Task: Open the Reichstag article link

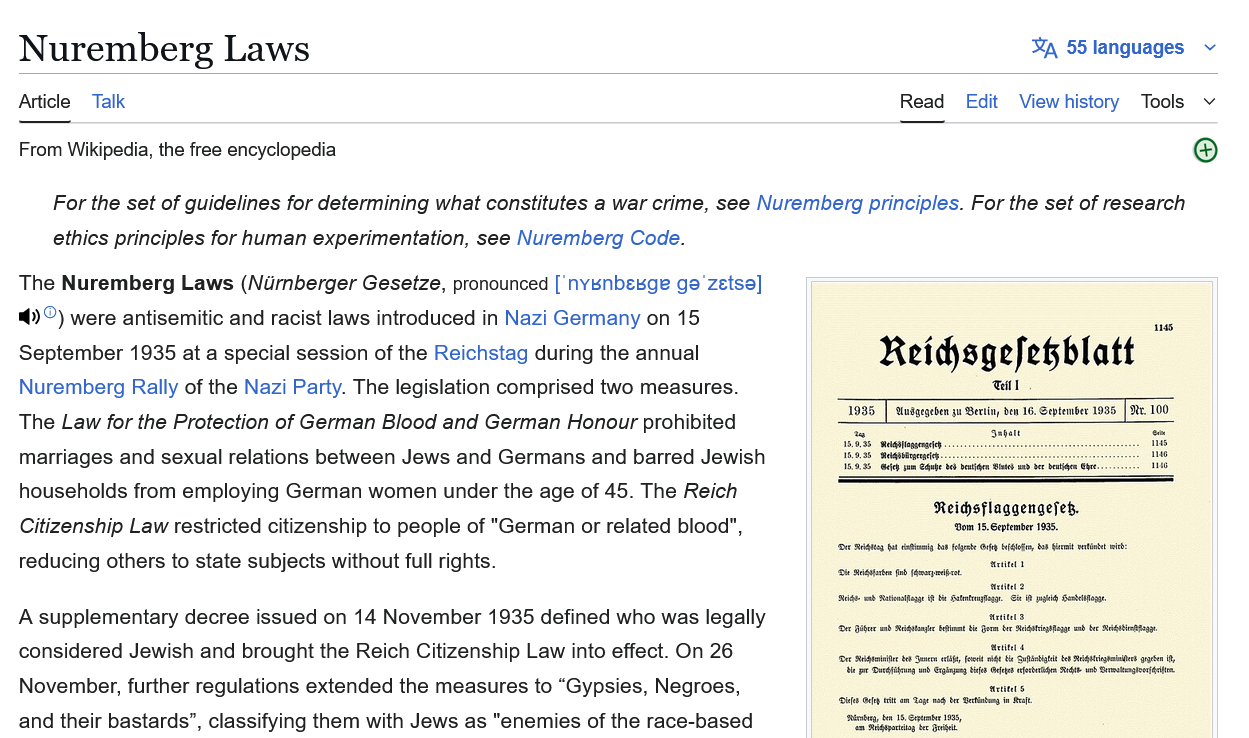Action: (480, 353)
